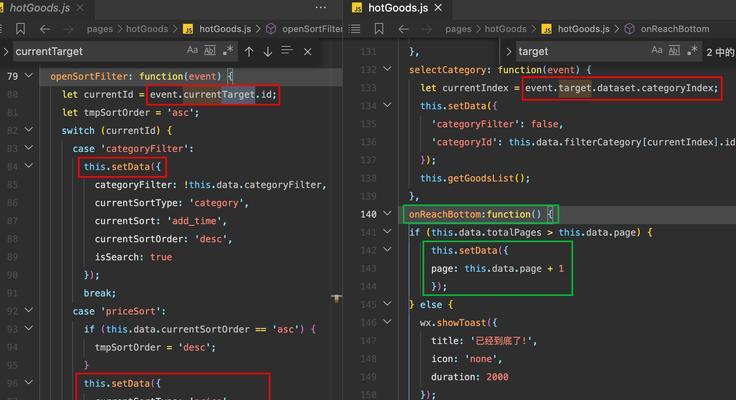Expand replace row in target find widget
Viewport: 736px width, 400px height.
coord(508,52)
